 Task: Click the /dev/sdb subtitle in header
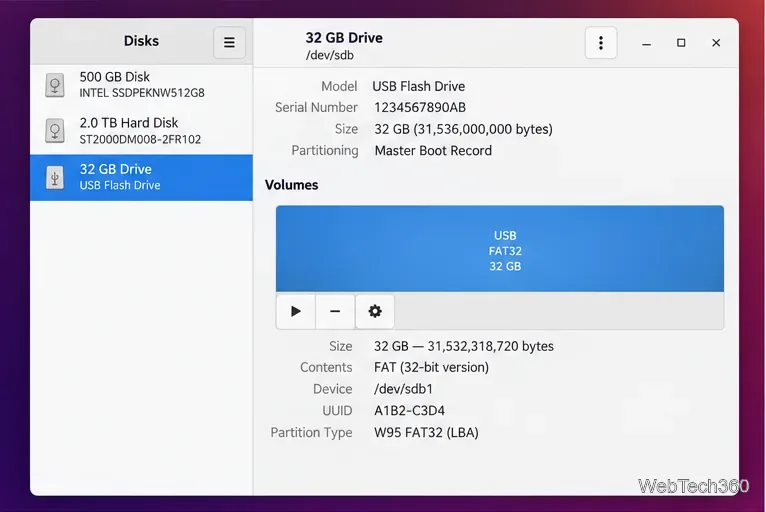click(x=330, y=55)
